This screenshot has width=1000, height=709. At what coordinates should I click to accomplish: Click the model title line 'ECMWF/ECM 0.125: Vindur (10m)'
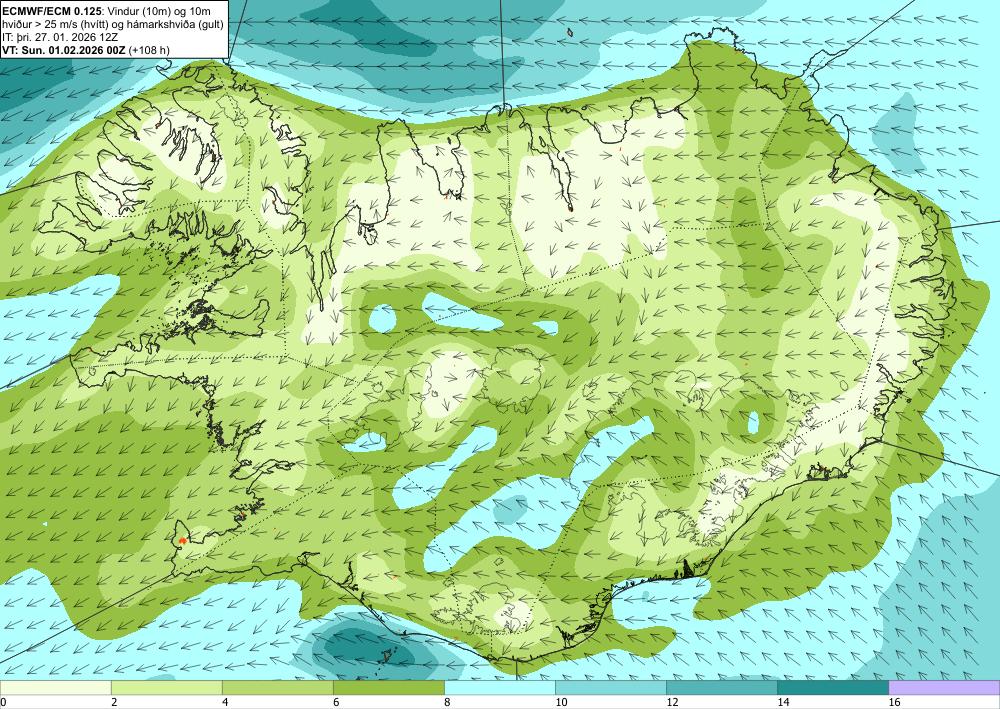click(x=106, y=11)
